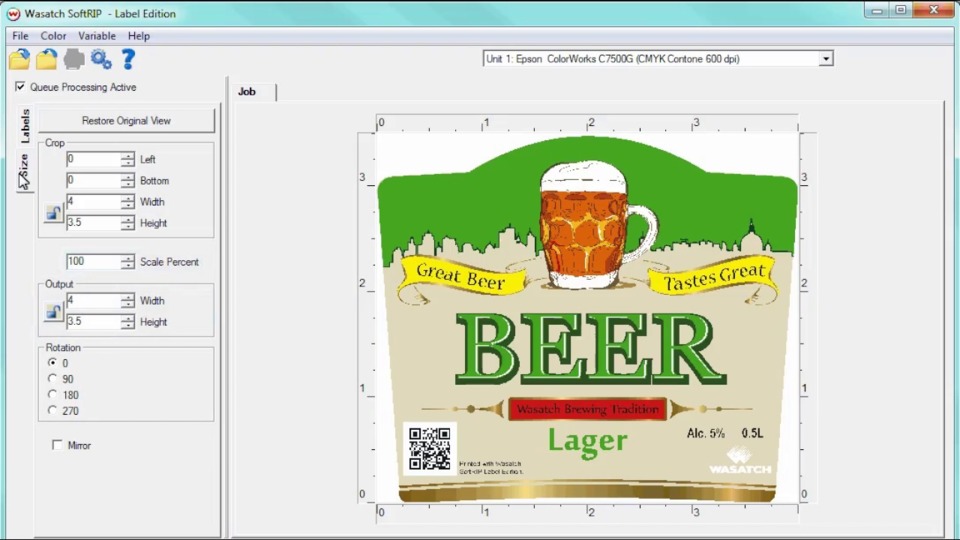Click the Restore Original View button
Viewport: 960px width, 540px height.
(126, 121)
